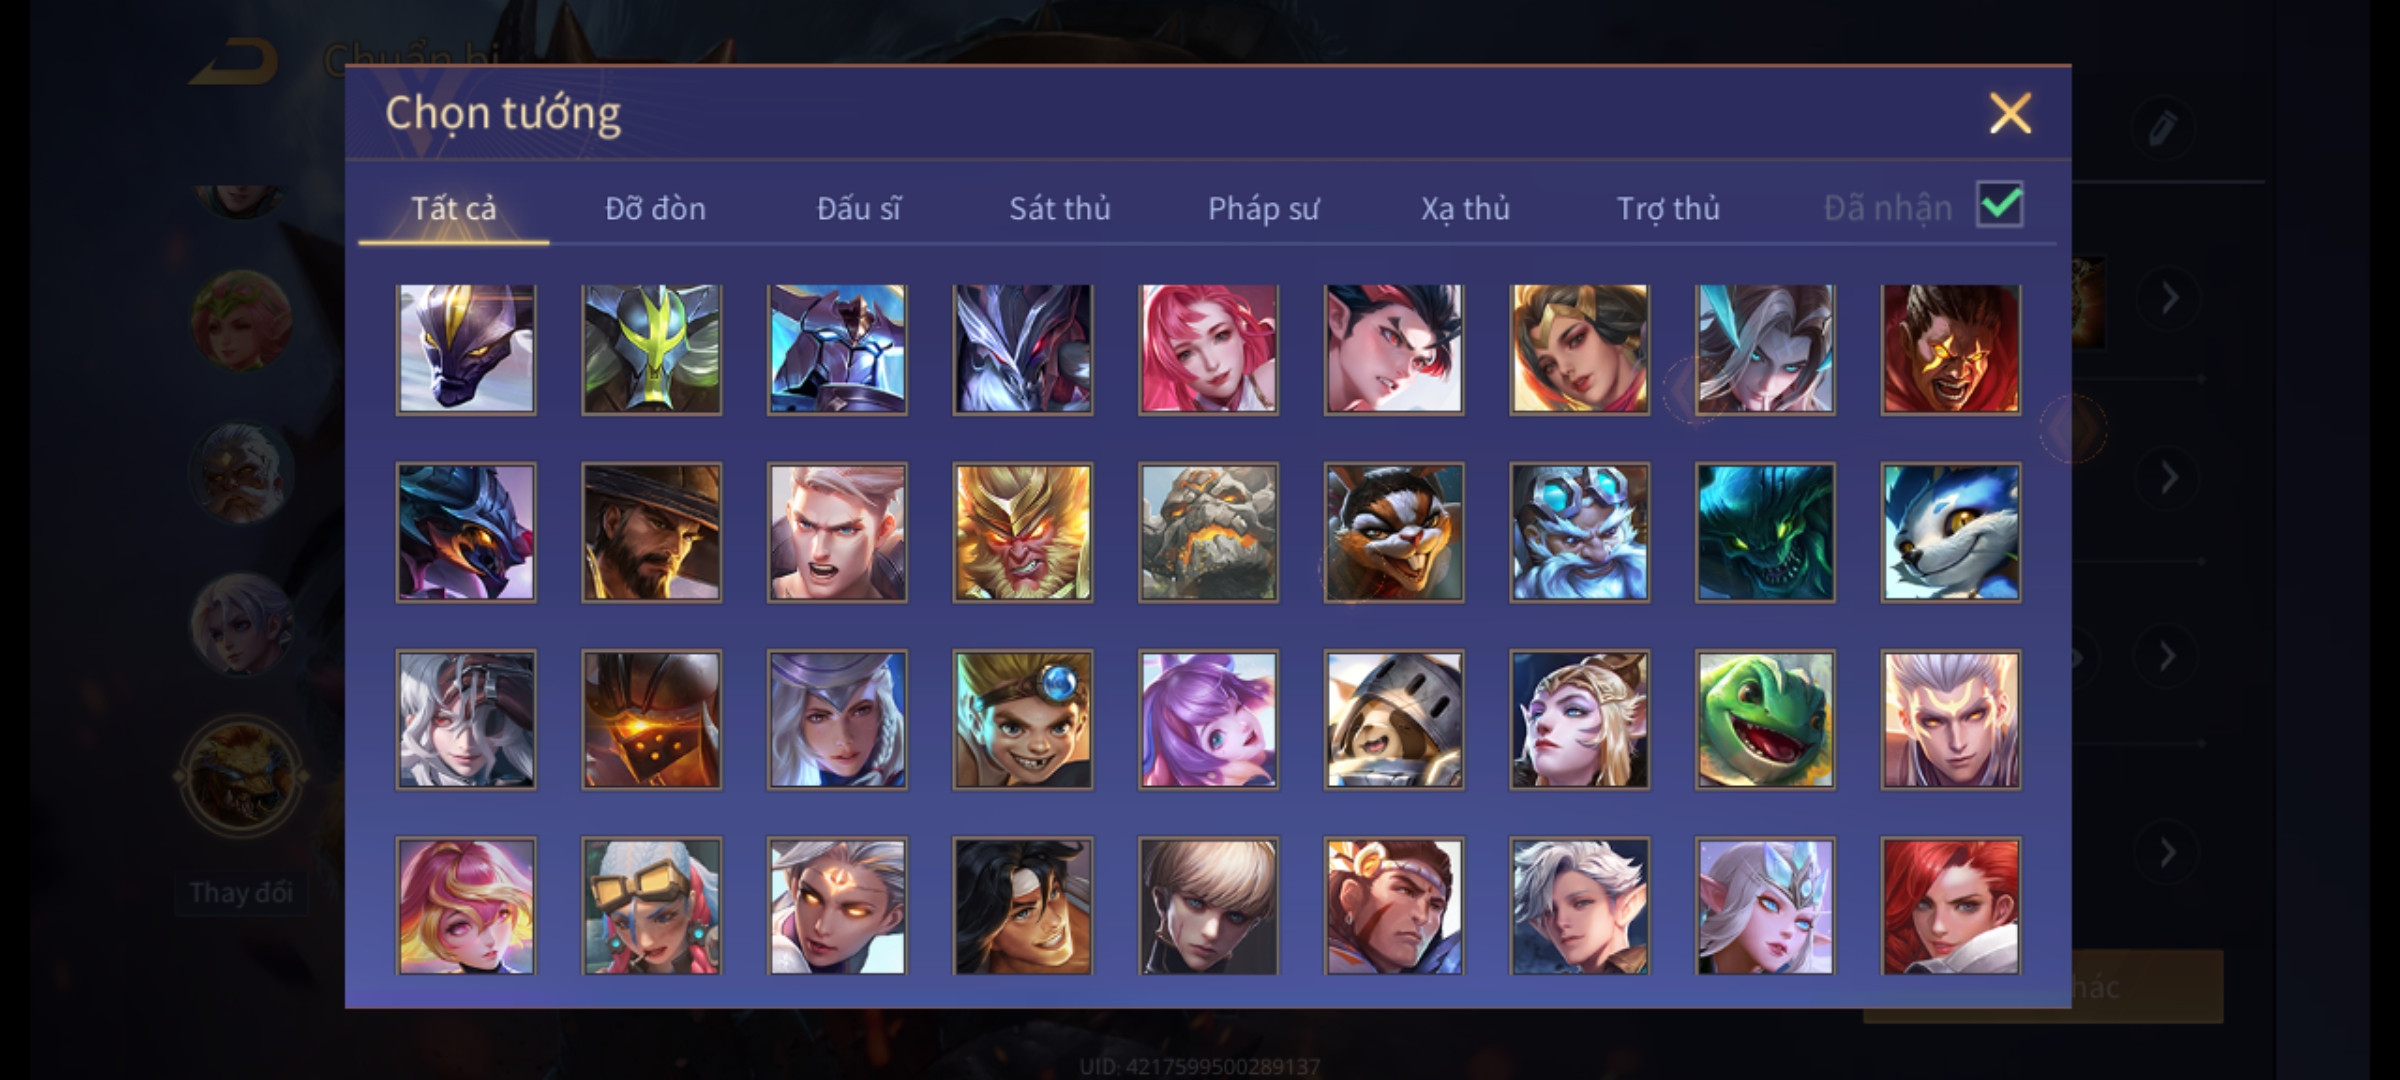This screenshot has width=2400, height=1080.
Task: Show the Xạ thủ hero list
Action: [x=1465, y=208]
